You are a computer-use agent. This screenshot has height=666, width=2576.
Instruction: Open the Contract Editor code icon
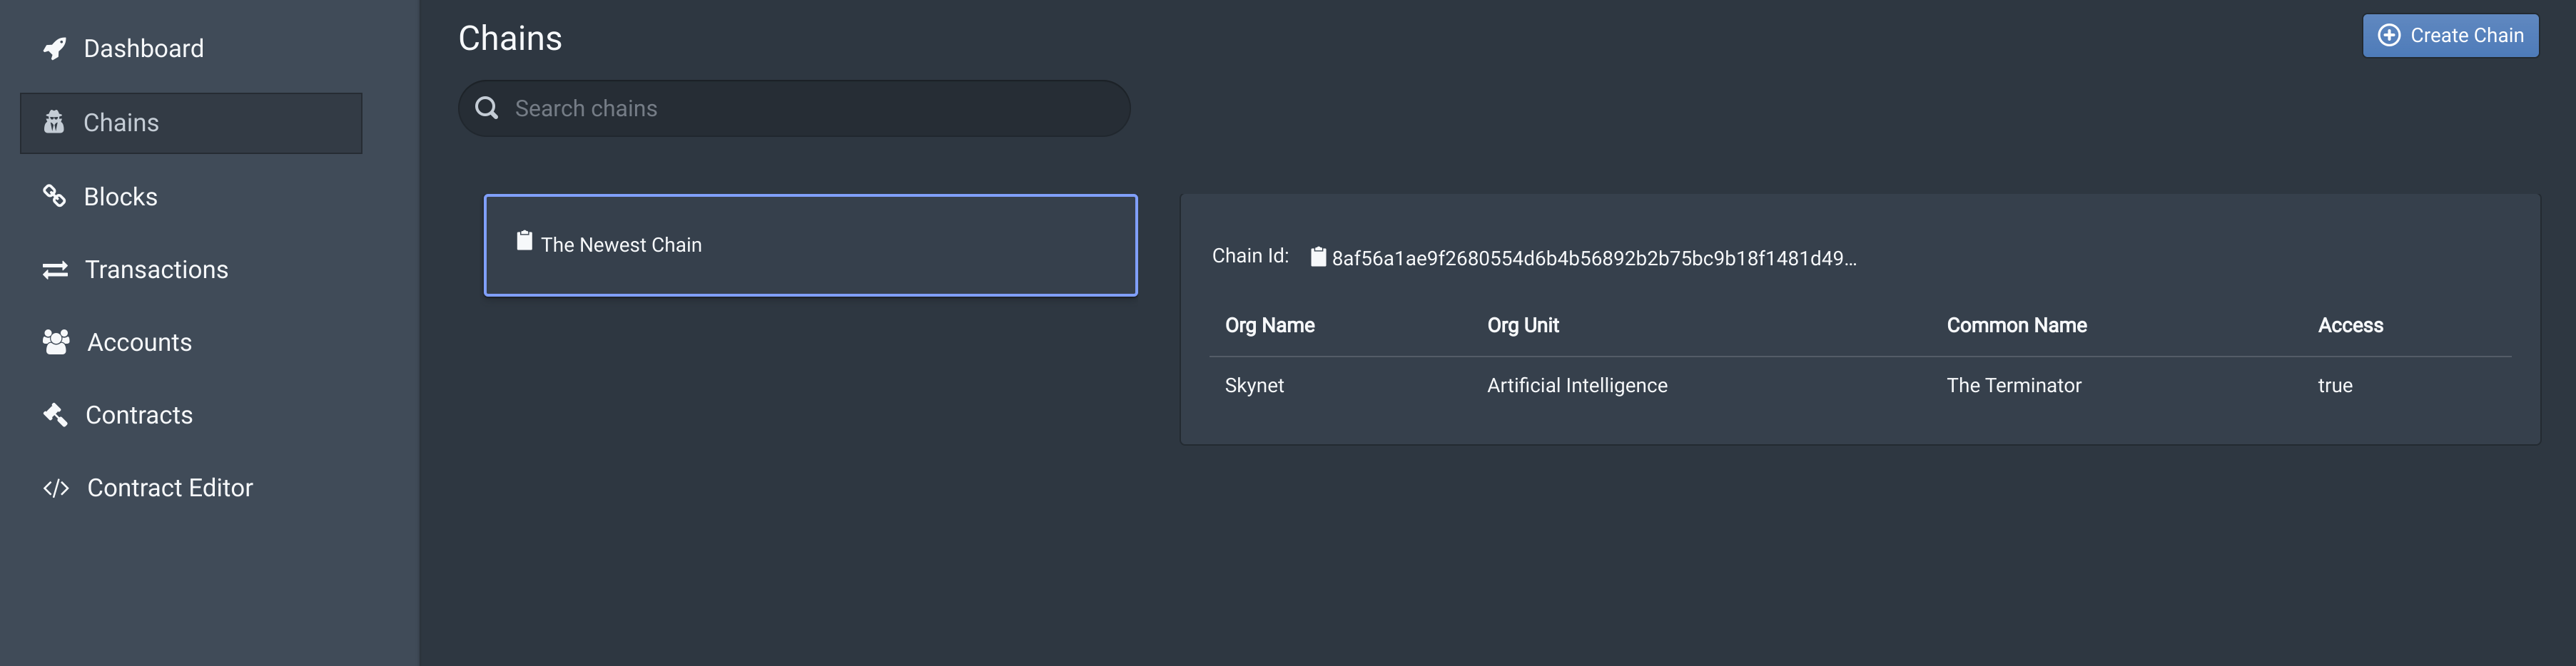[55, 487]
